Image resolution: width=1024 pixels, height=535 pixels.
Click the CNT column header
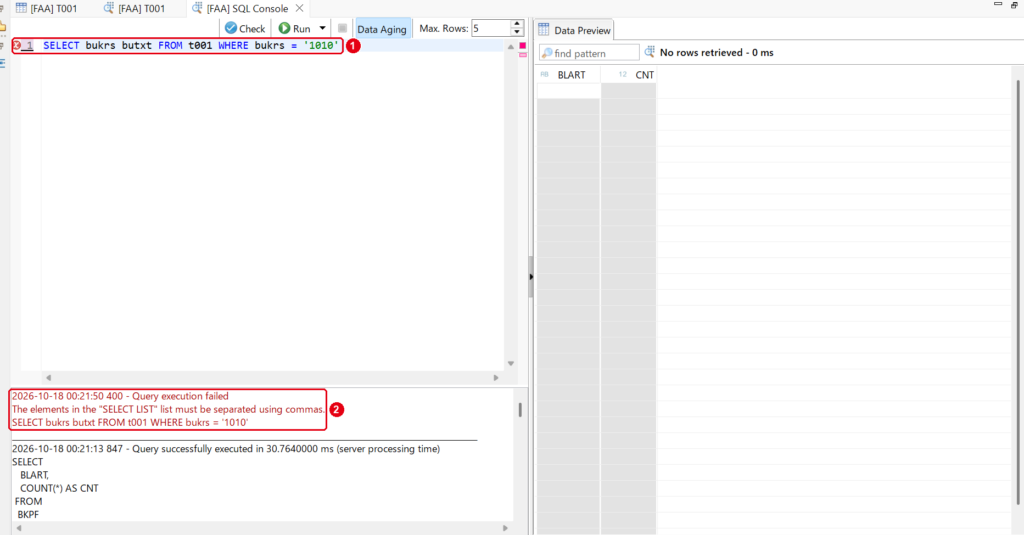click(x=629, y=74)
